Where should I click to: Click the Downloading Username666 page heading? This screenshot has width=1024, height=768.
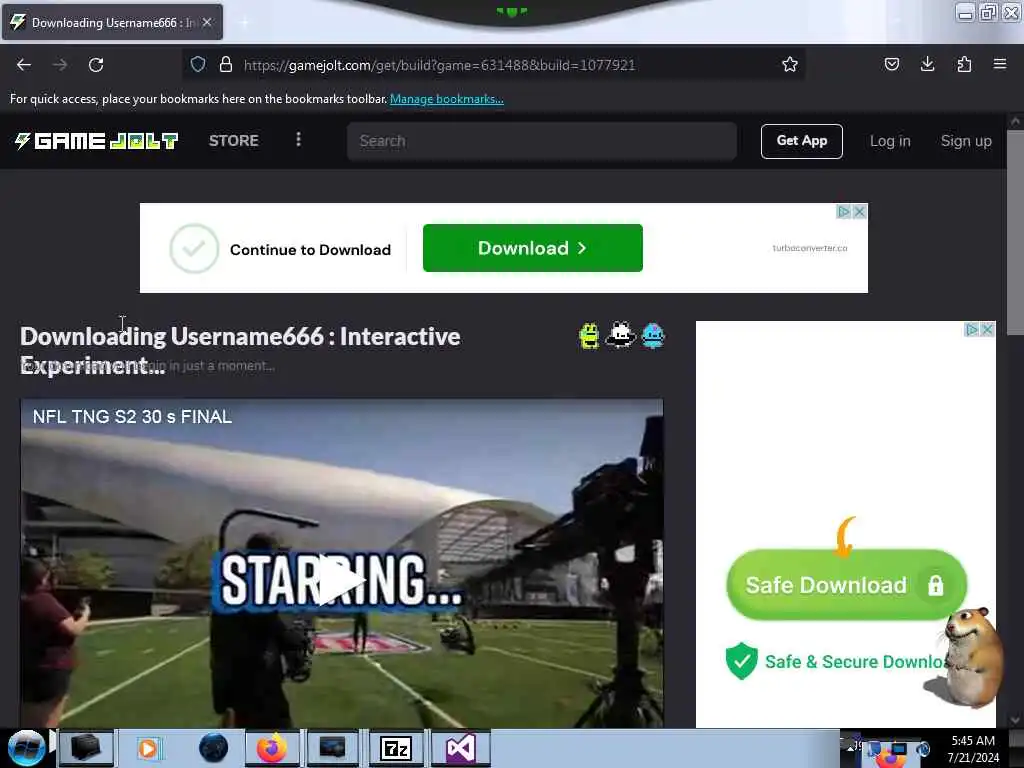(240, 351)
